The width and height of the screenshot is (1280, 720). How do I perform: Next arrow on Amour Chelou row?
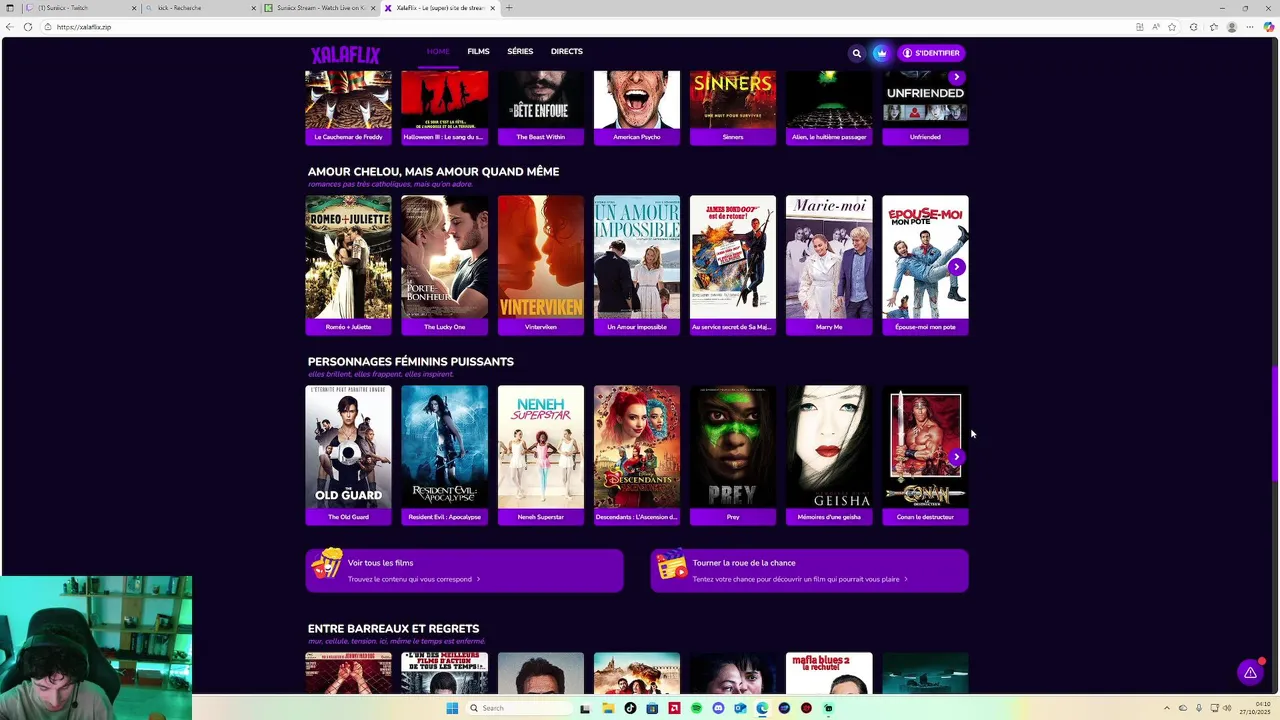pos(956,267)
